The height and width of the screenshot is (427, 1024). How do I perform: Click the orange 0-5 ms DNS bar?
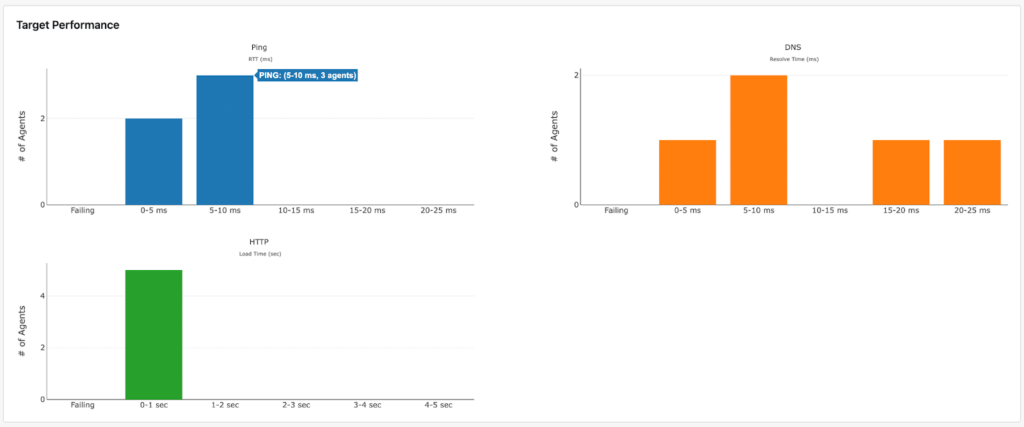click(x=687, y=172)
